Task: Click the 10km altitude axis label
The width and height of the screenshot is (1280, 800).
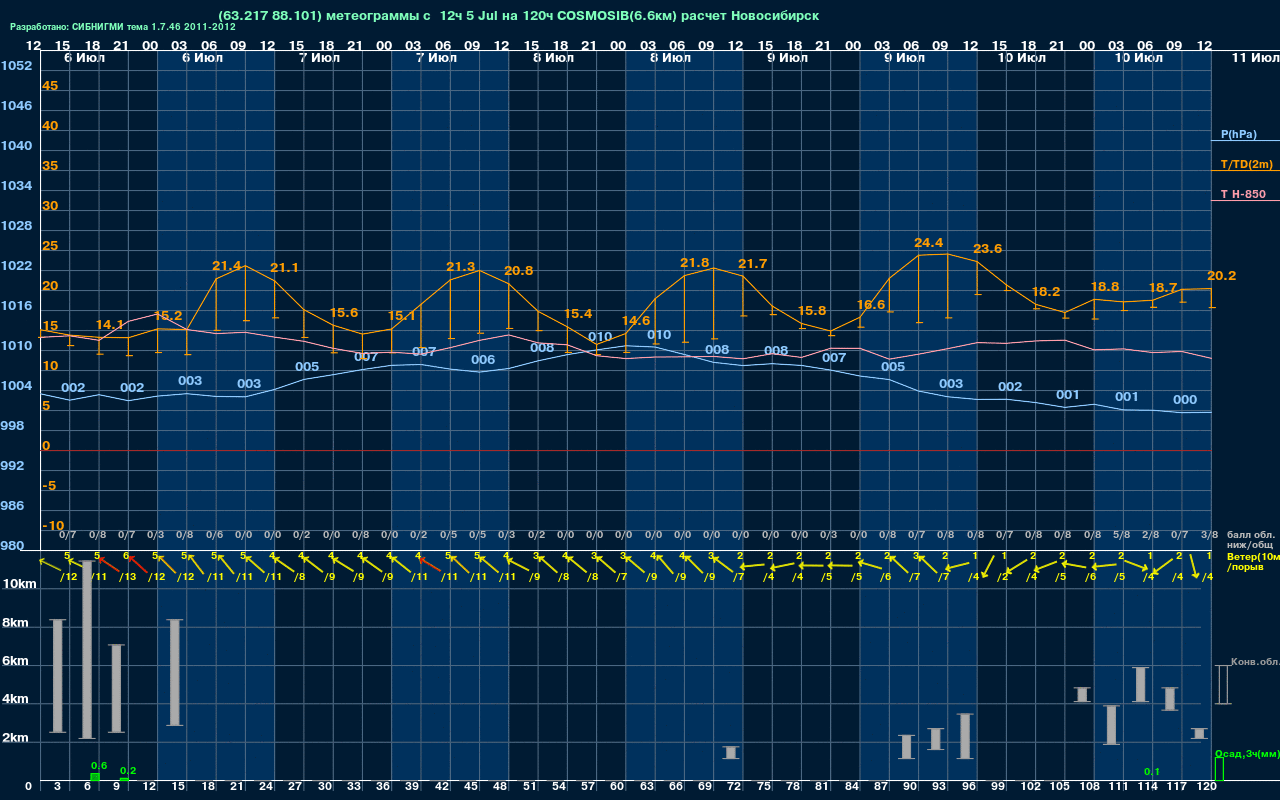Action: 18,583
